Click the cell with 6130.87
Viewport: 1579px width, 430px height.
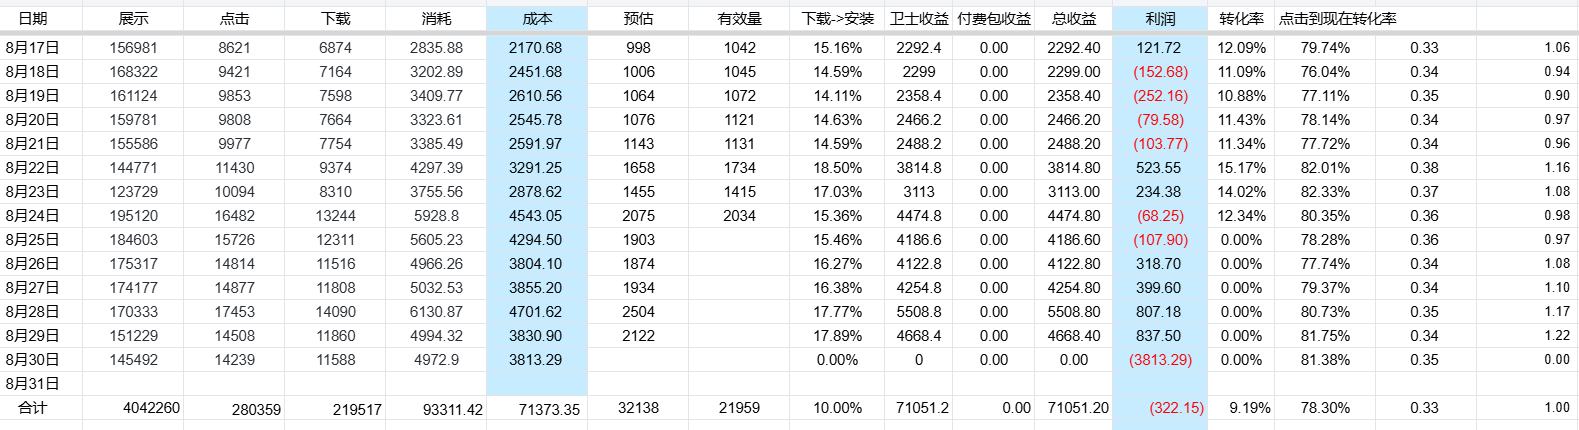pyautogui.click(x=436, y=311)
